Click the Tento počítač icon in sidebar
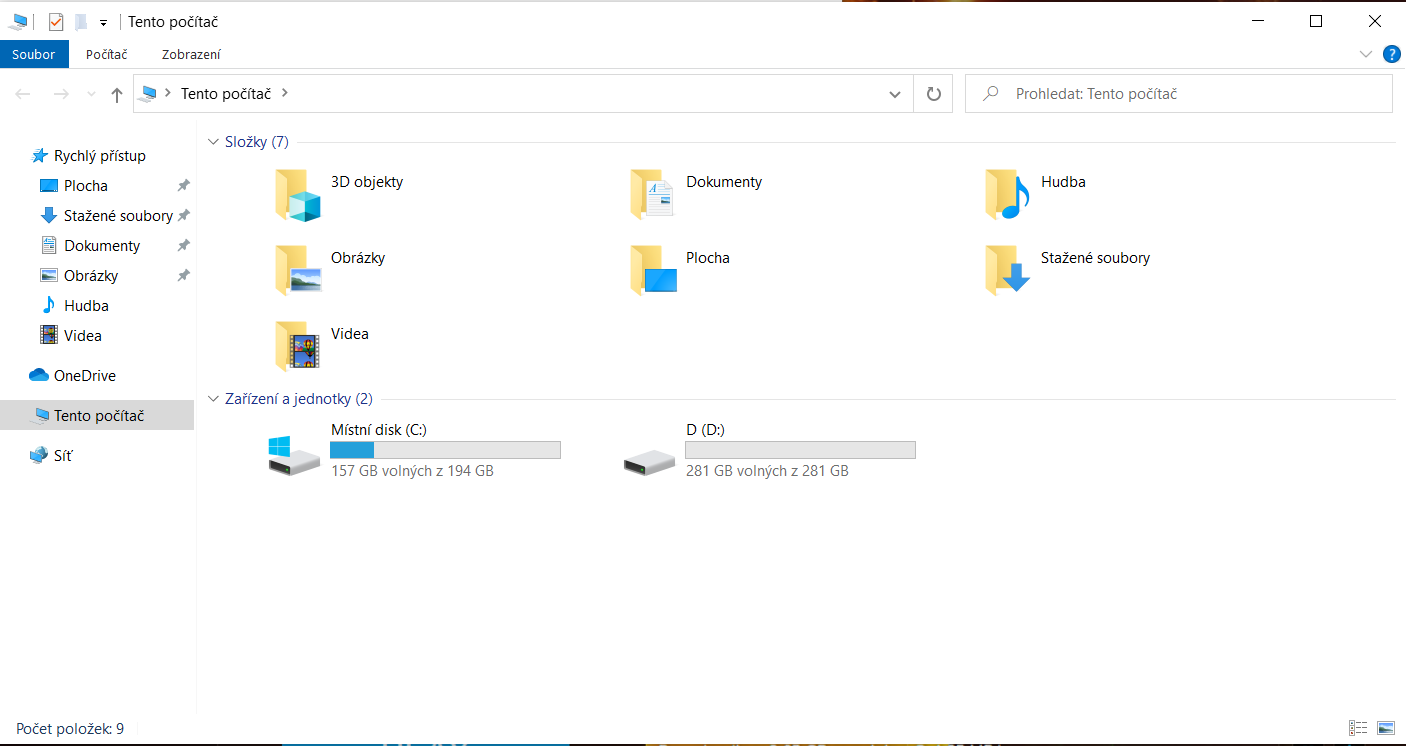Viewport: 1406px width, 746px height. coord(40,416)
